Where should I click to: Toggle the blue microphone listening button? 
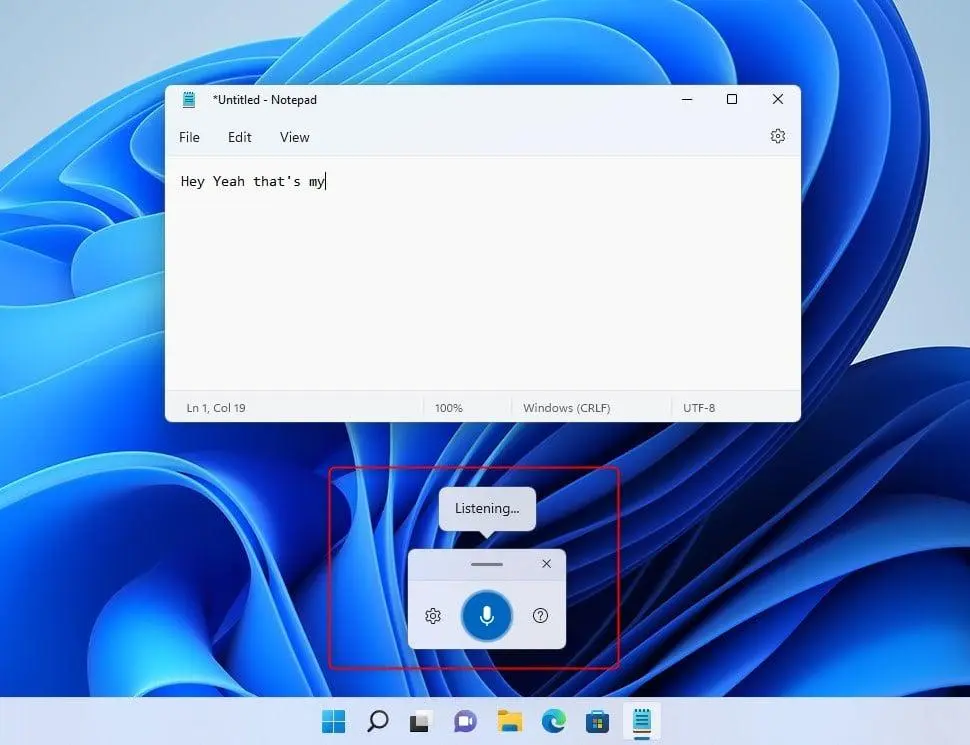point(487,616)
